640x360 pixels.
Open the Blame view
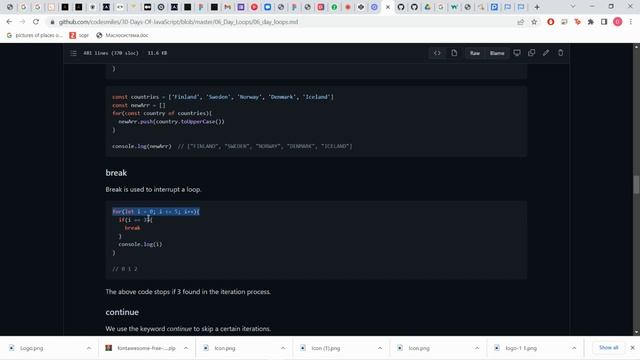tap(497, 53)
